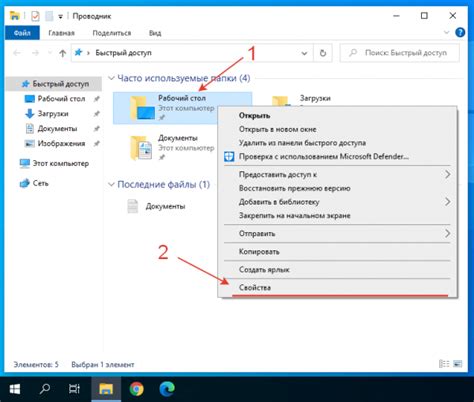Collapse the Последние файлы group

pyautogui.click(x=111, y=184)
